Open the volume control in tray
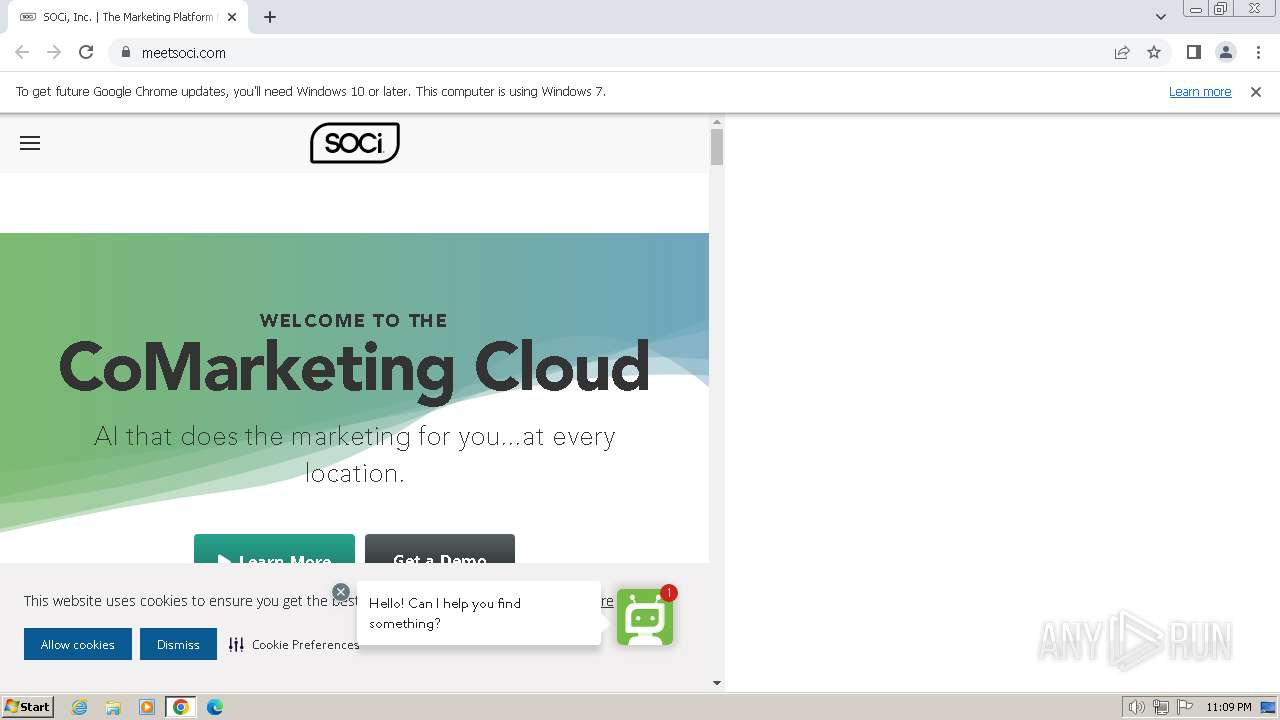Image resolution: width=1280 pixels, height=720 pixels. click(x=1136, y=707)
